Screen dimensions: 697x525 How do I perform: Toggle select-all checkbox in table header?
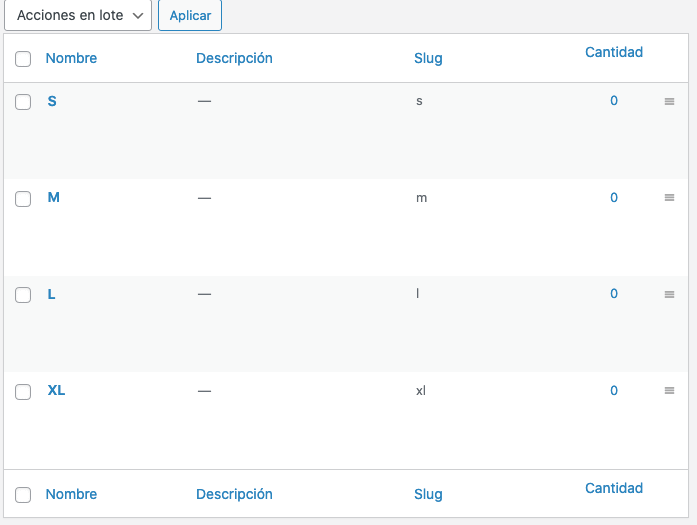coord(23,59)
